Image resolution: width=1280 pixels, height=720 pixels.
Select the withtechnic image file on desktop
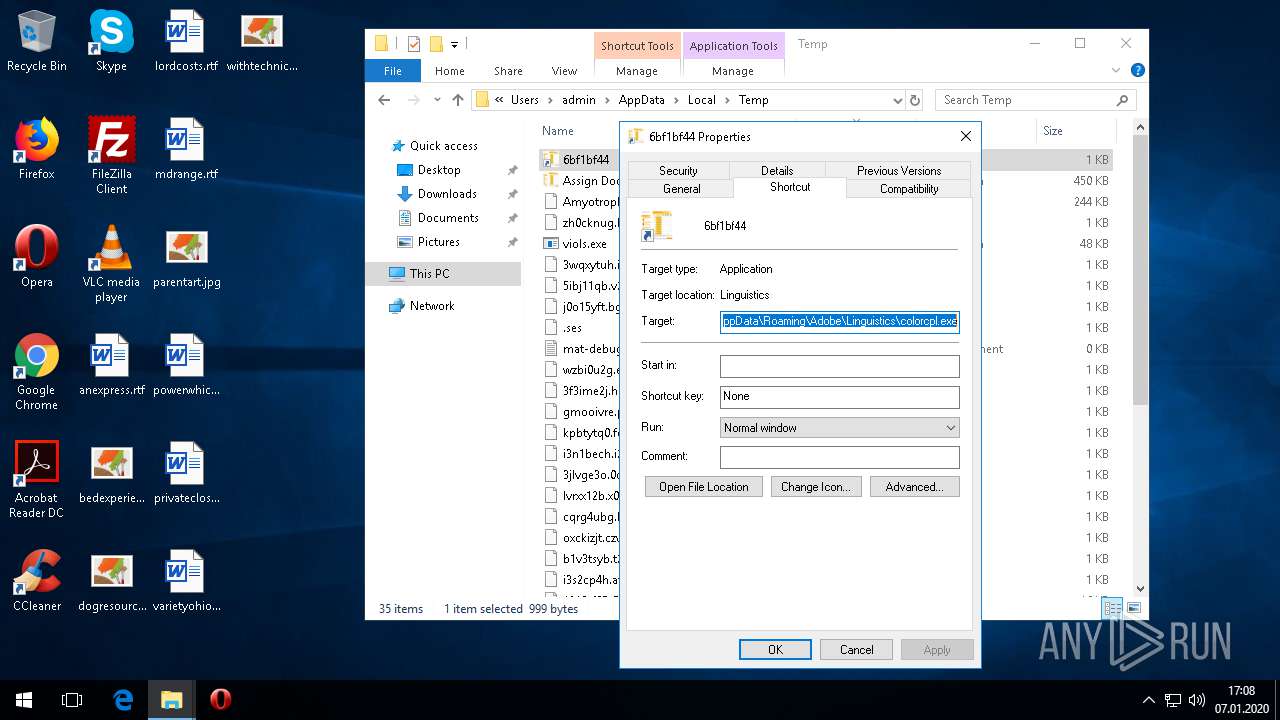[x=262, y=42]
